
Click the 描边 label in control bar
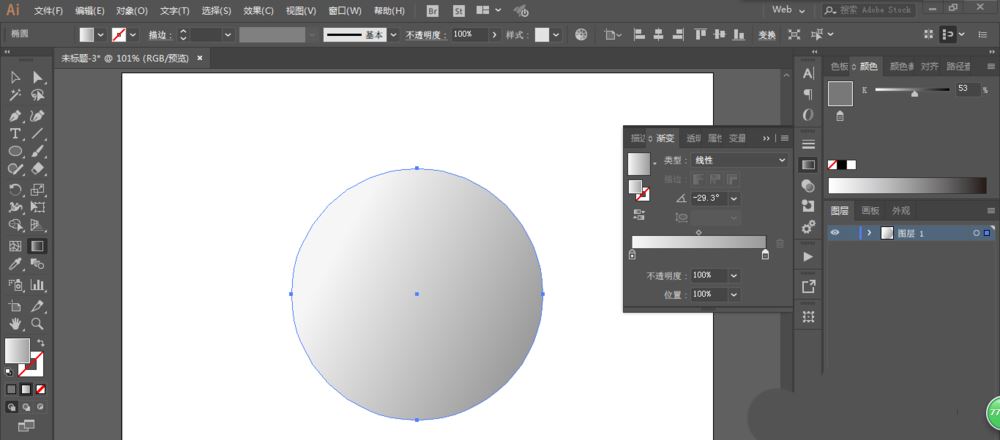click(158, 35)
